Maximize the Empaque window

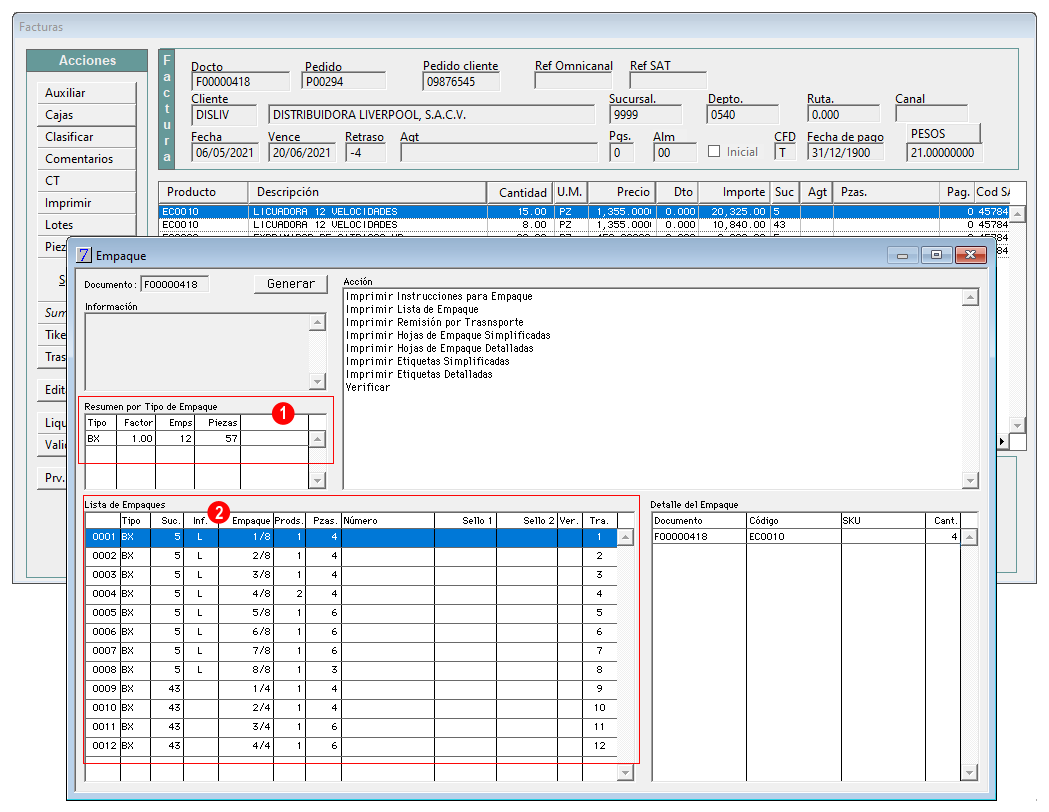936,255
